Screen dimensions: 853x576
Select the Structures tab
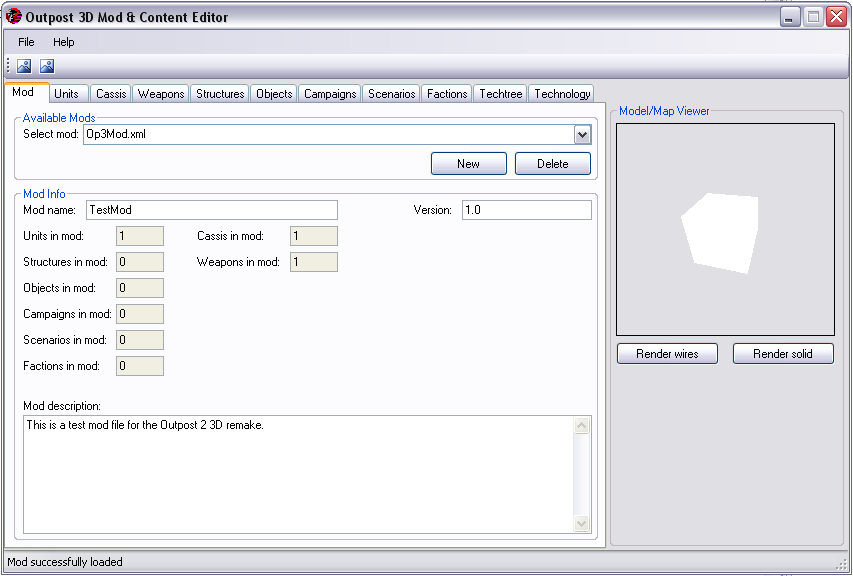coord(220,94)
